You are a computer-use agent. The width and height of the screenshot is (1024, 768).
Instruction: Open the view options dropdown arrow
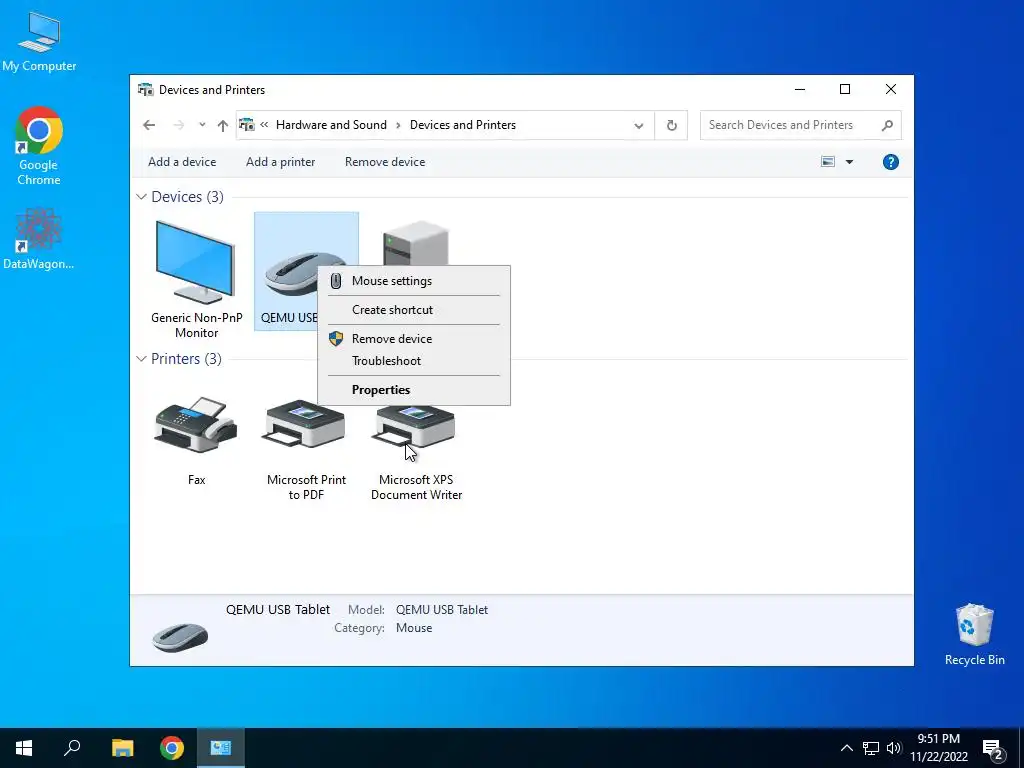click(849, 162)
